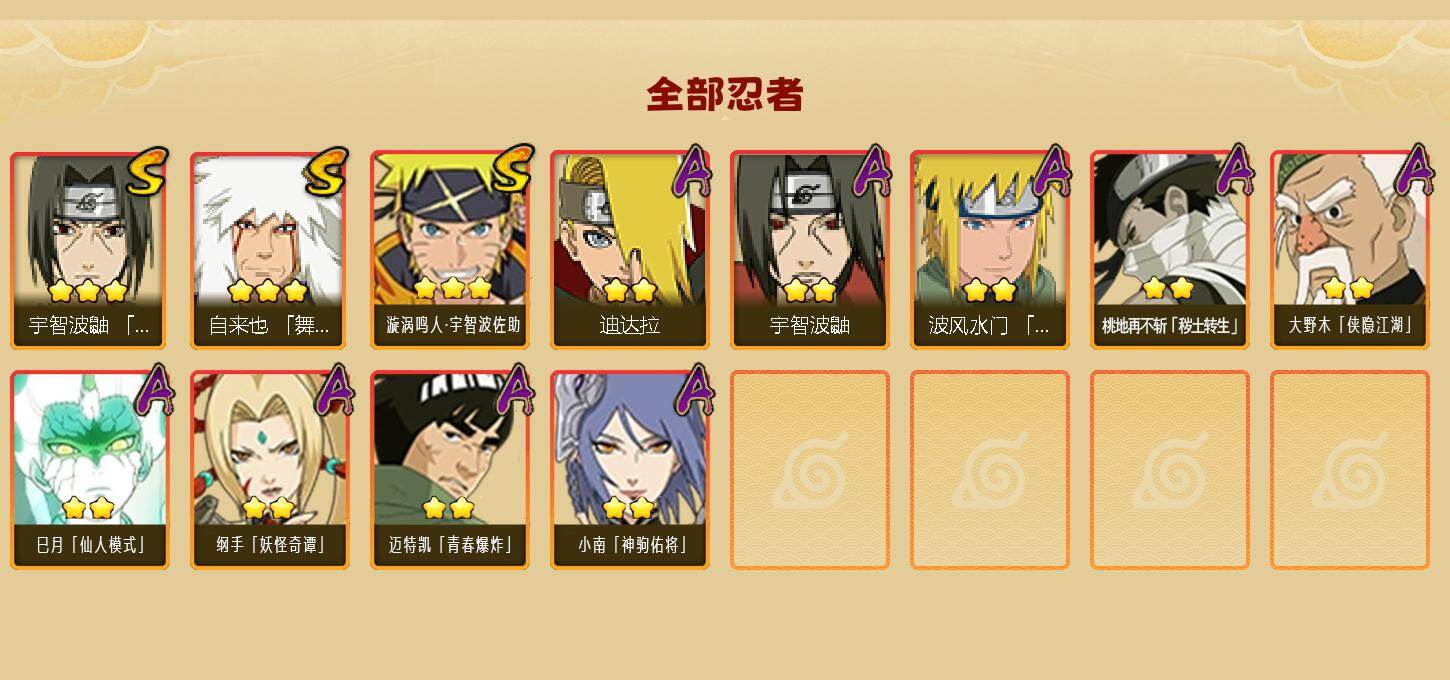The image size is (1450, 680).
Task: Open the 桃地再不斩「秽土转生」card
Action: 1169,250
